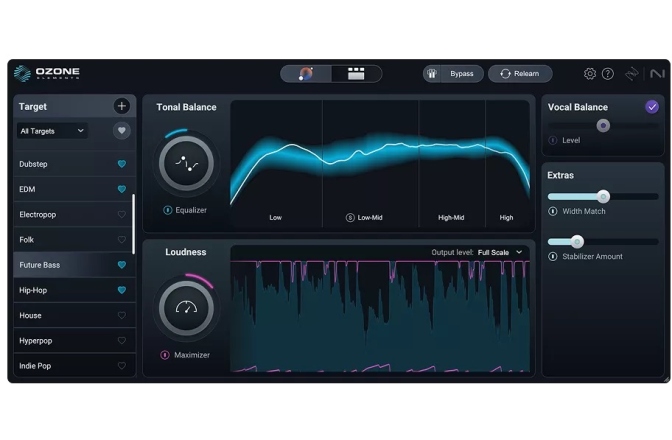Click the gain match ears icon
Viewport: 672px width, 440px height.
coord(432,74)
